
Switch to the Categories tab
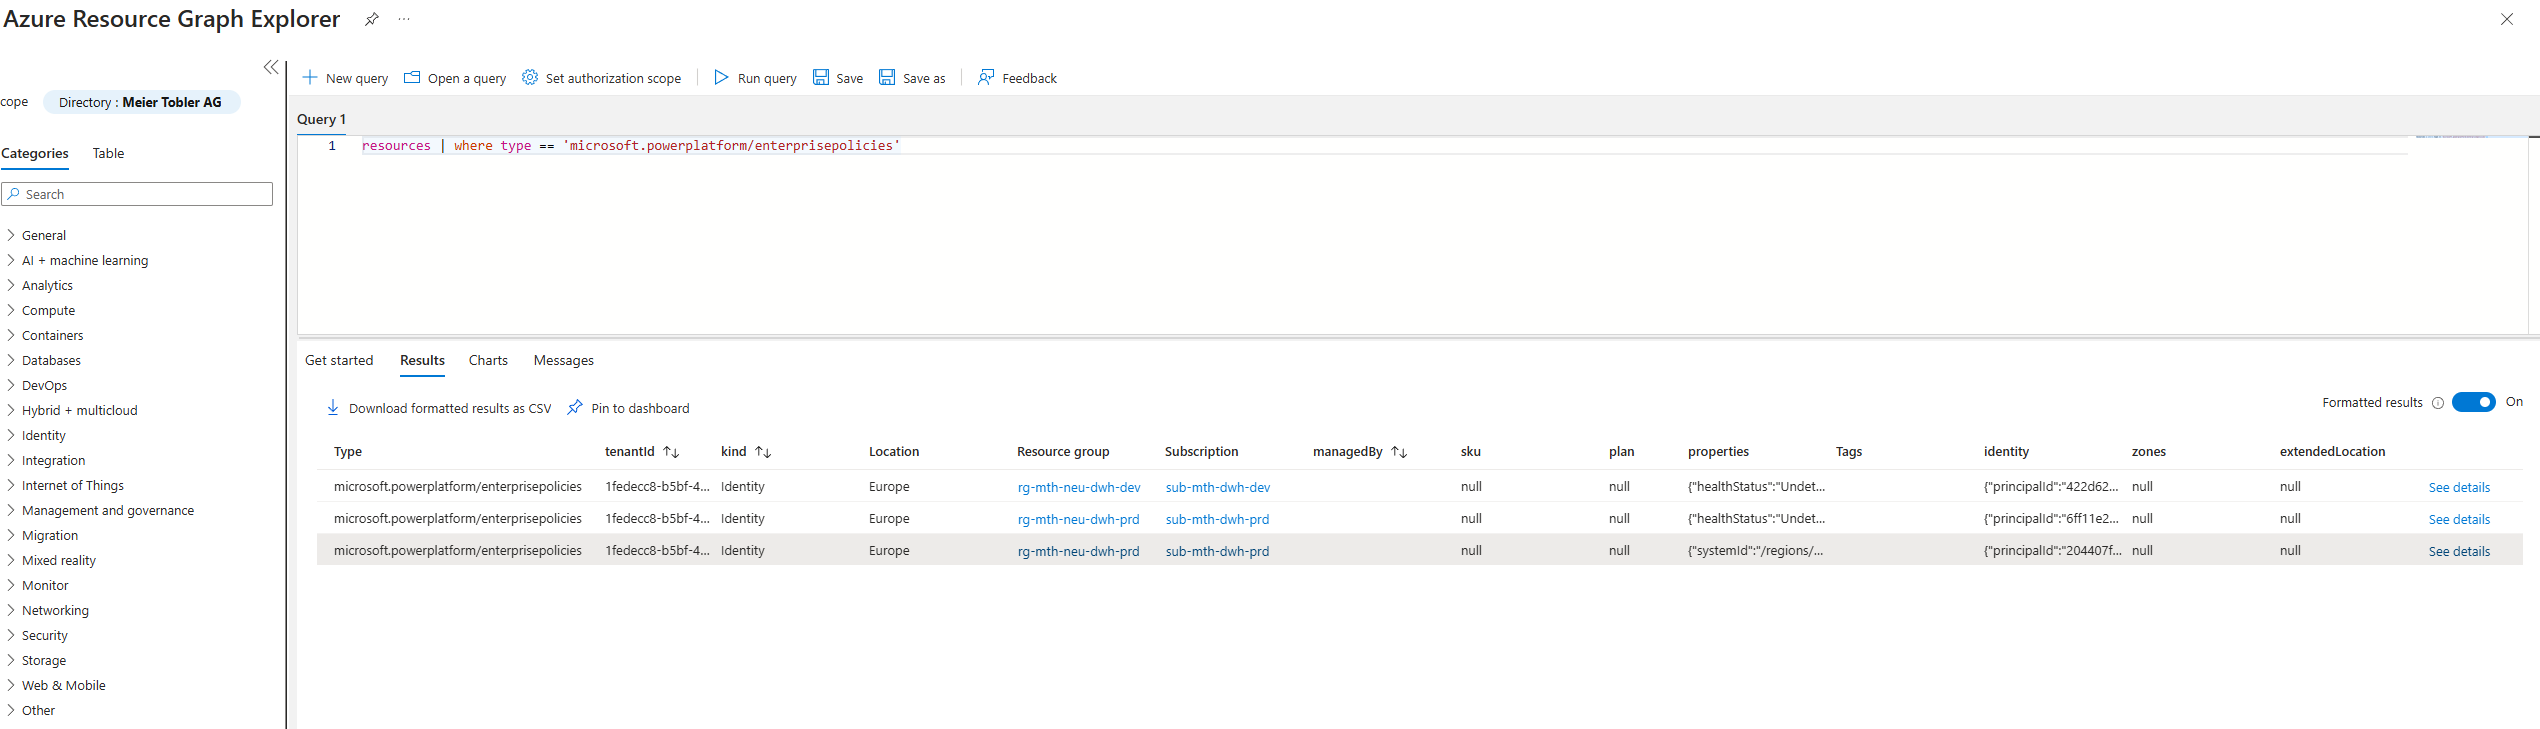pos(35,153)
